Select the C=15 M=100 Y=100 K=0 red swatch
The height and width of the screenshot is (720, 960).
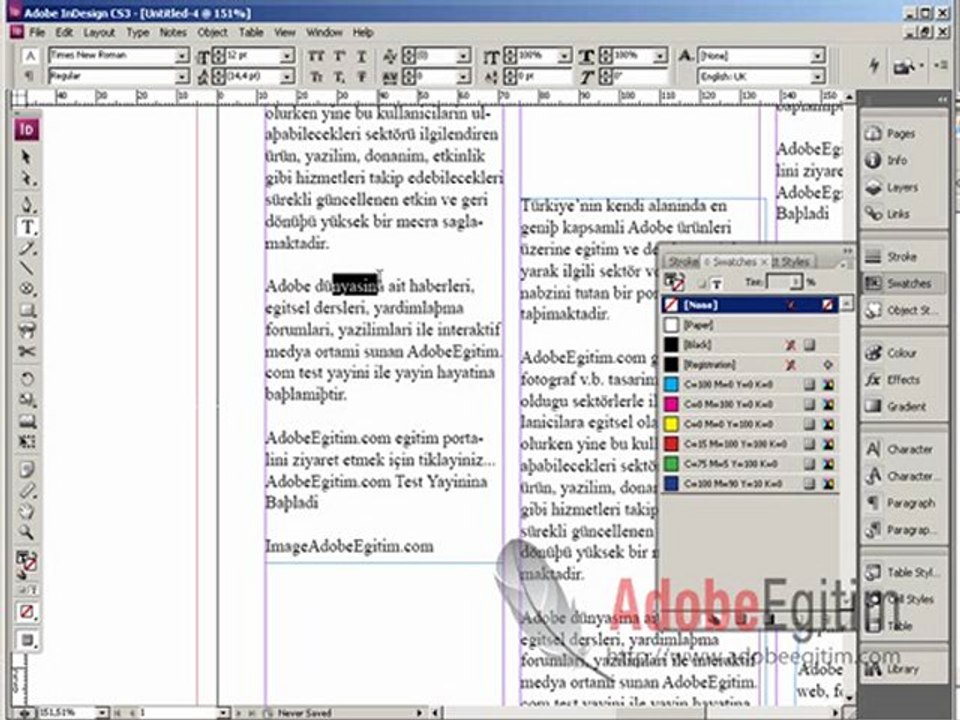coord(750,444)
